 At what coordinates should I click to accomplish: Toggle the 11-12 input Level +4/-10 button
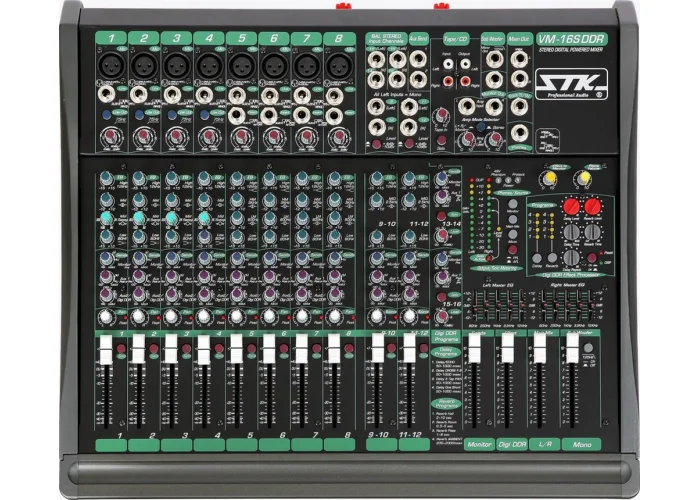tap(409, 144)
